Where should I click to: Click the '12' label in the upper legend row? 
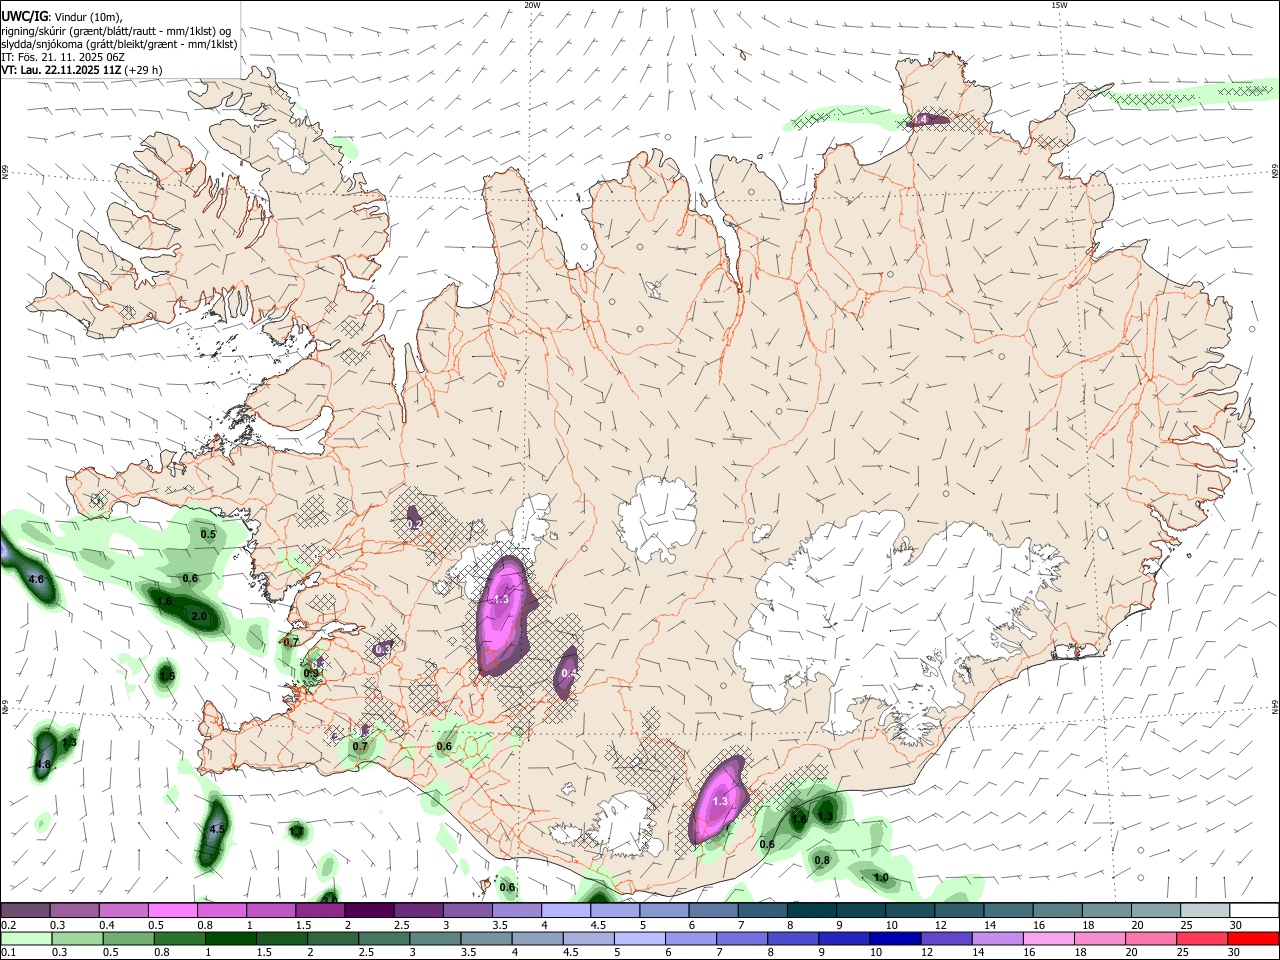click(940, 925)
